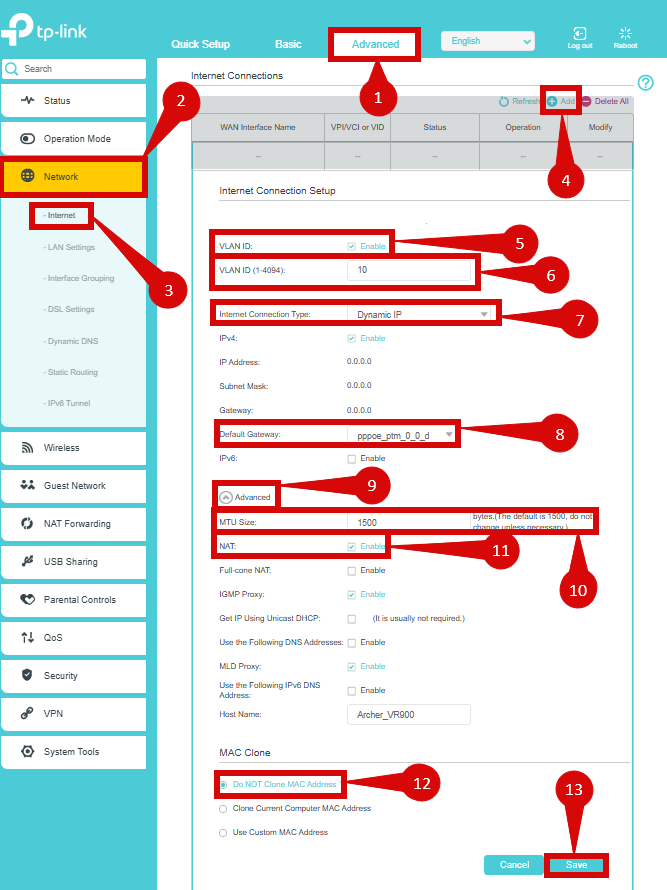The image size is (667, 890).
Task: Click the Save button
Action: coord(576,864)
